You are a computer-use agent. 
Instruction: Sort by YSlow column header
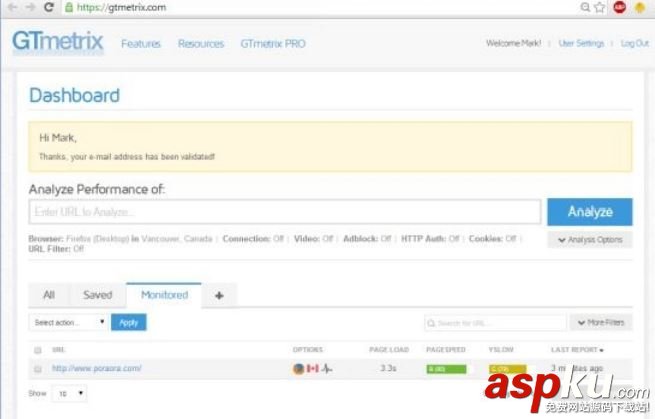pos(501,350)
